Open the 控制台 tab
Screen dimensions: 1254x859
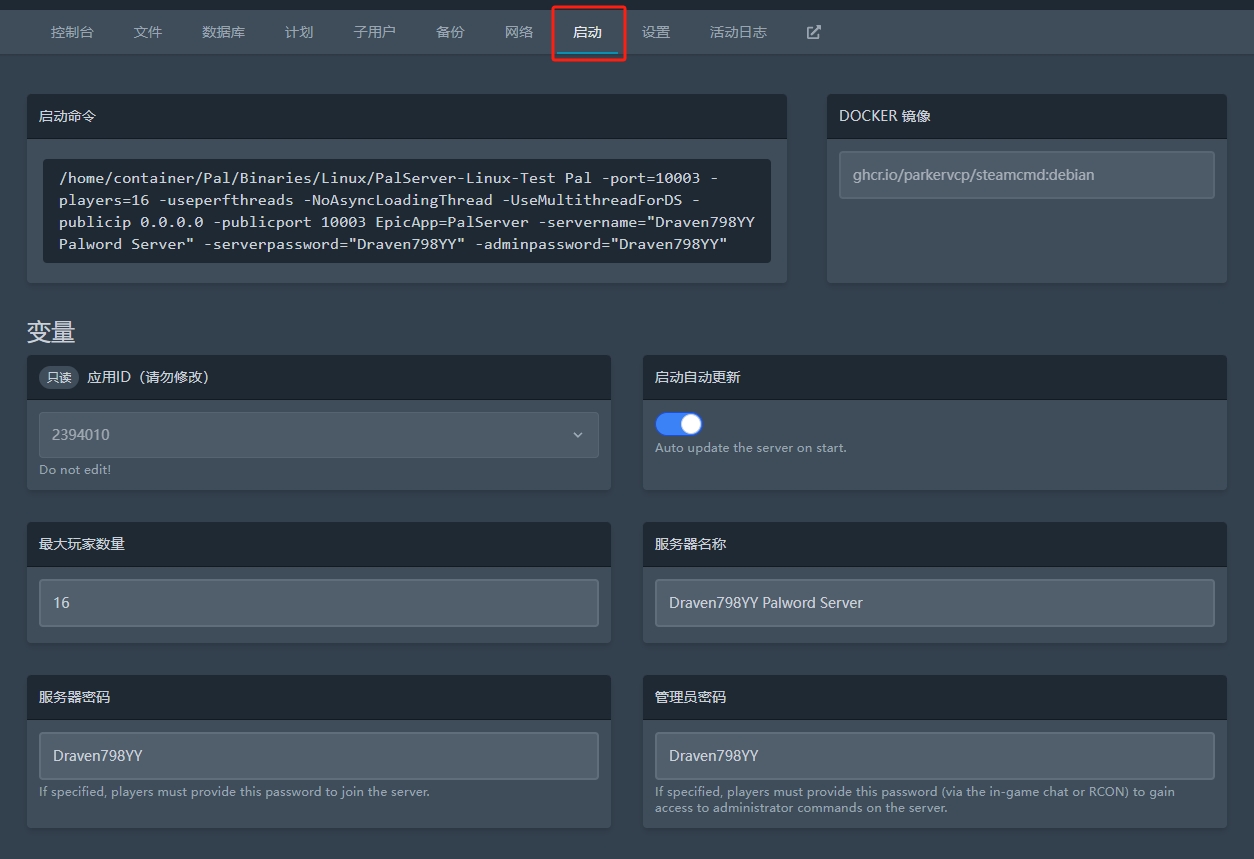pyautogui.click(x=72, y=32)
